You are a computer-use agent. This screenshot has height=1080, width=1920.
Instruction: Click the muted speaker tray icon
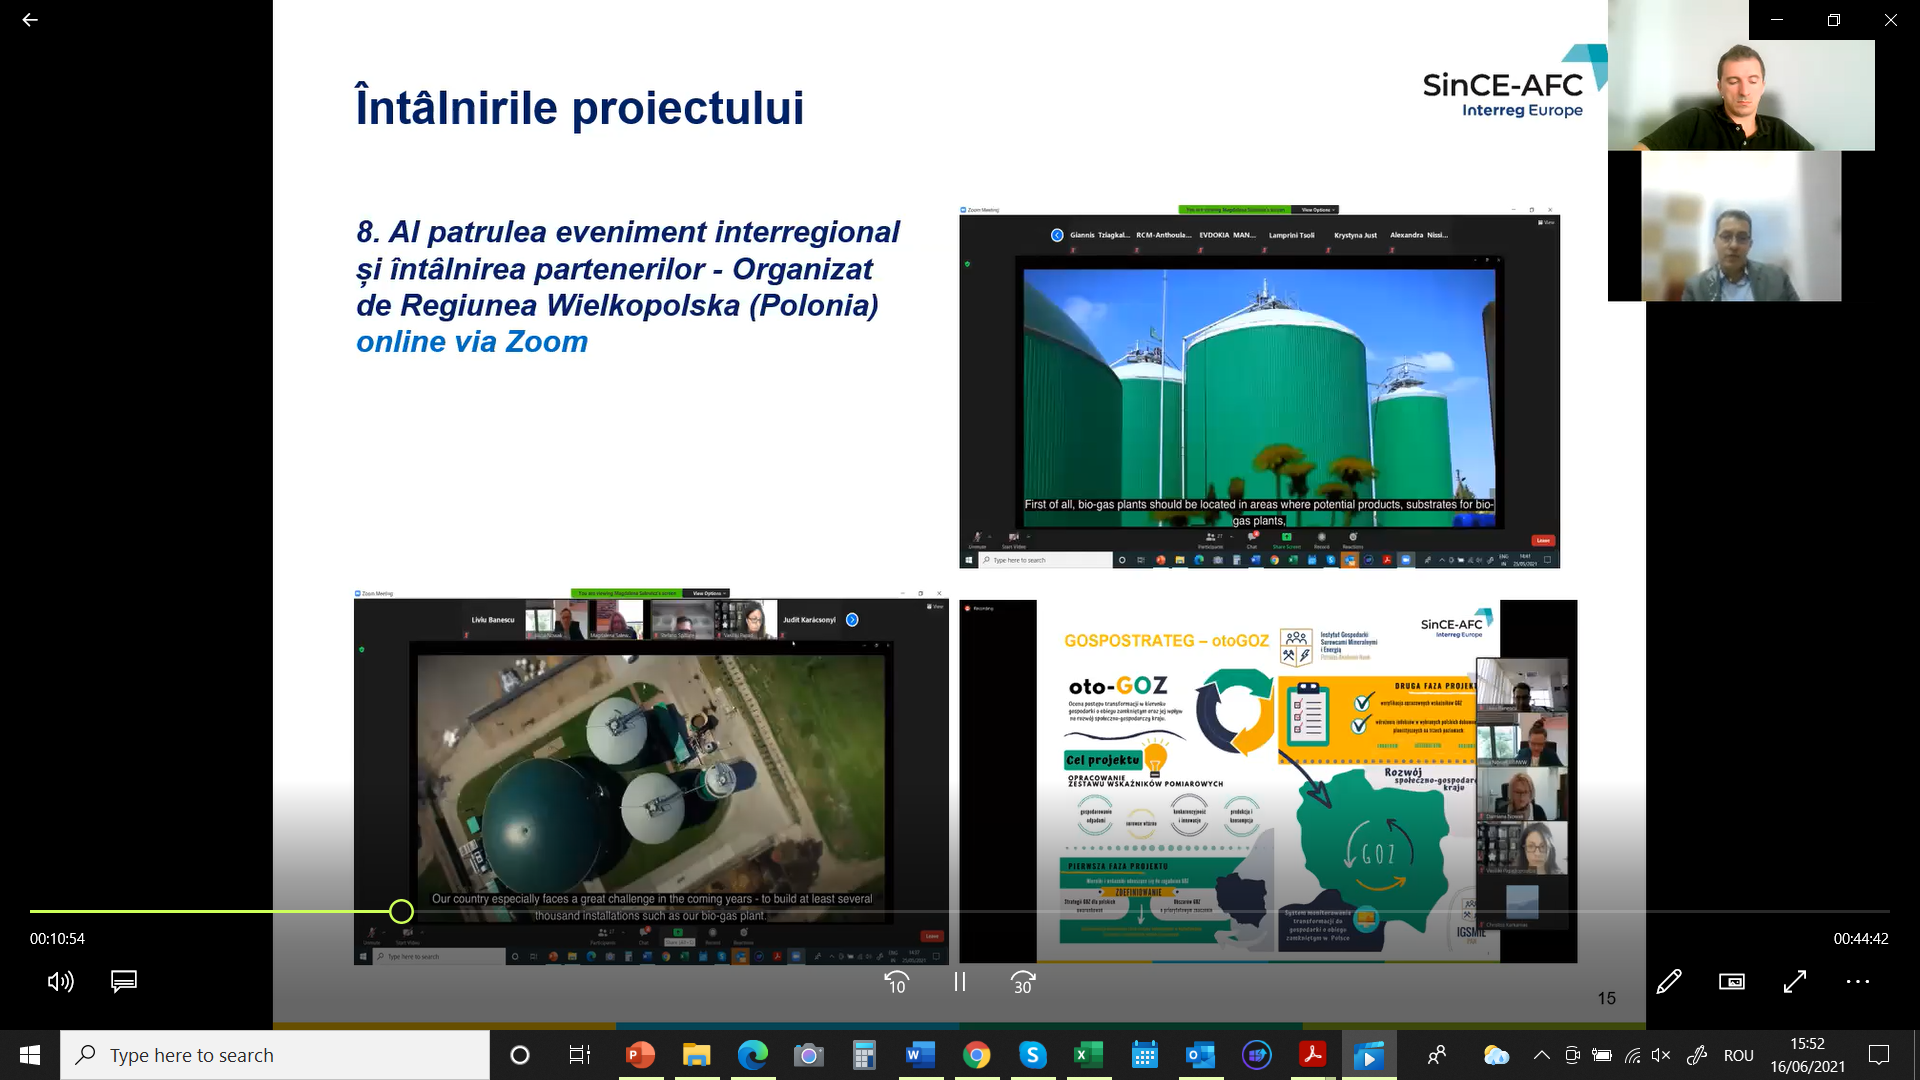1661,1055
